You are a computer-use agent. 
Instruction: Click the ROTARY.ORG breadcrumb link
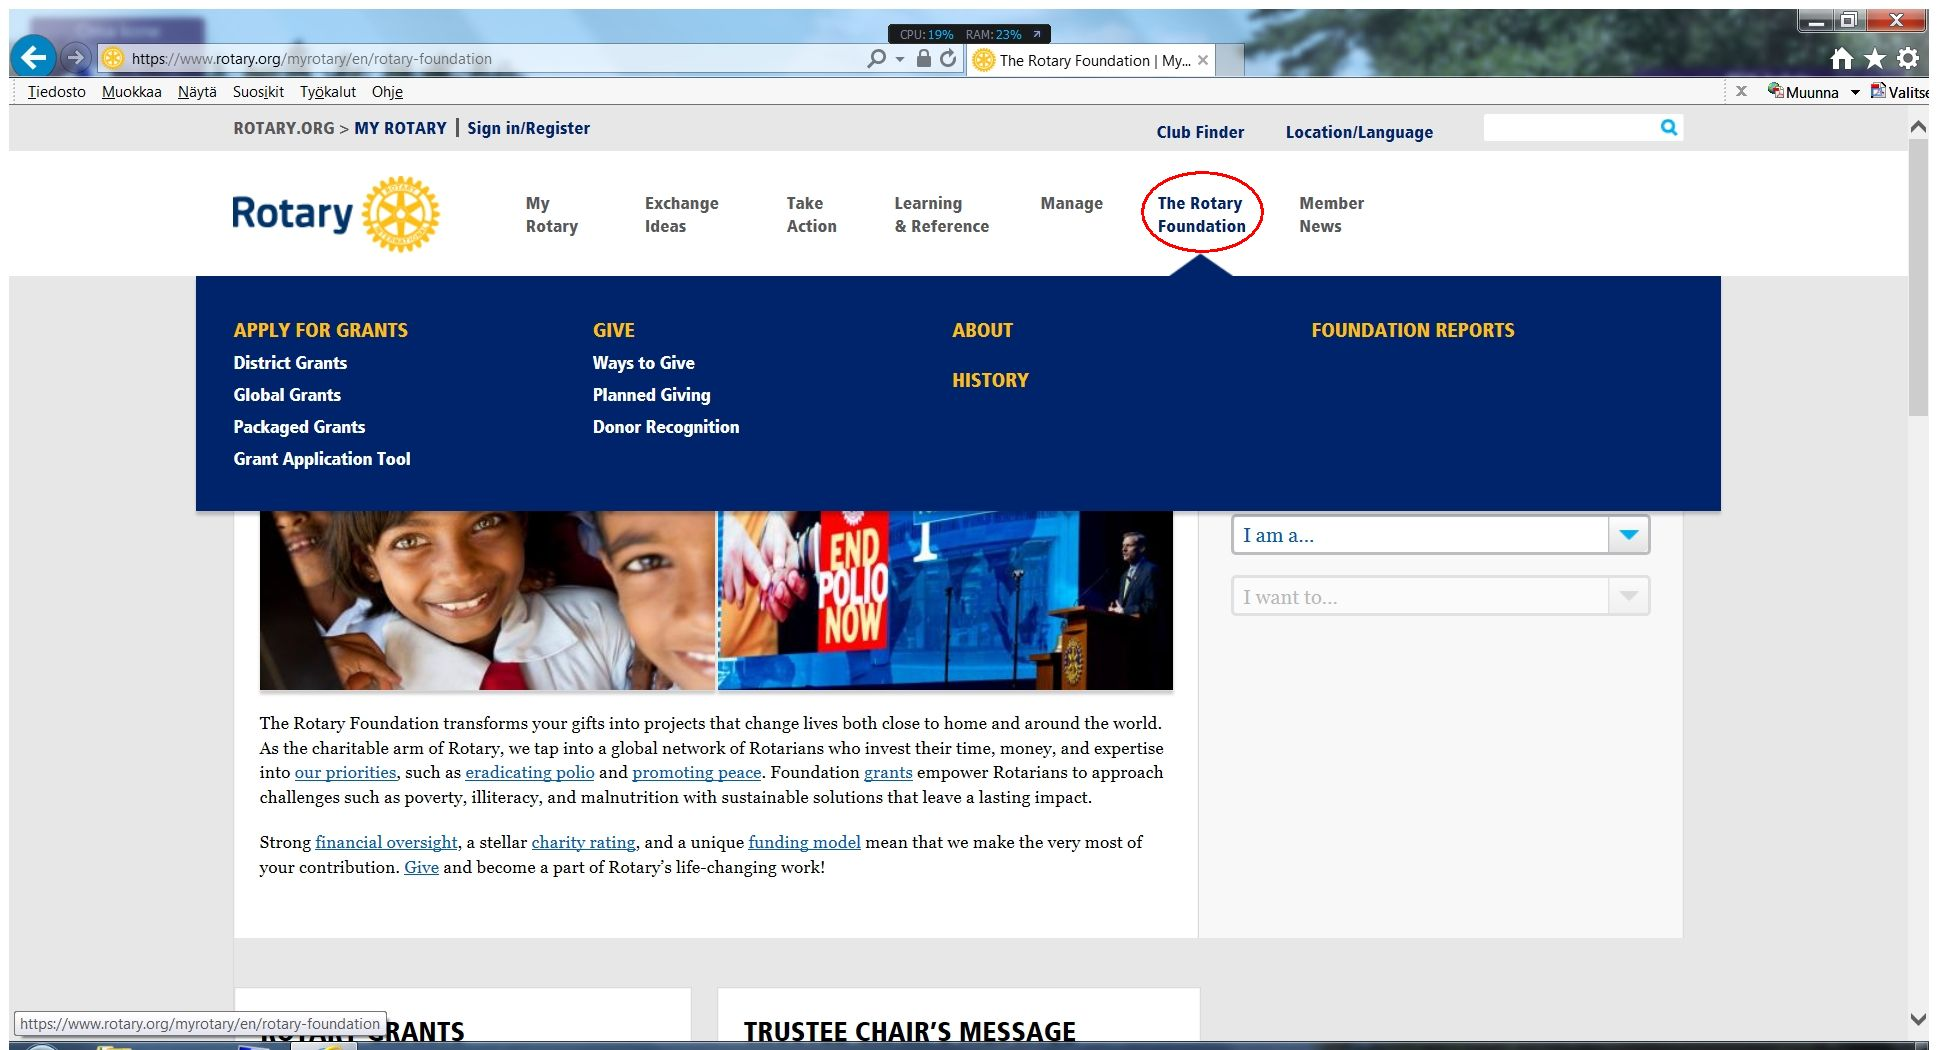(x=284, y=128)
